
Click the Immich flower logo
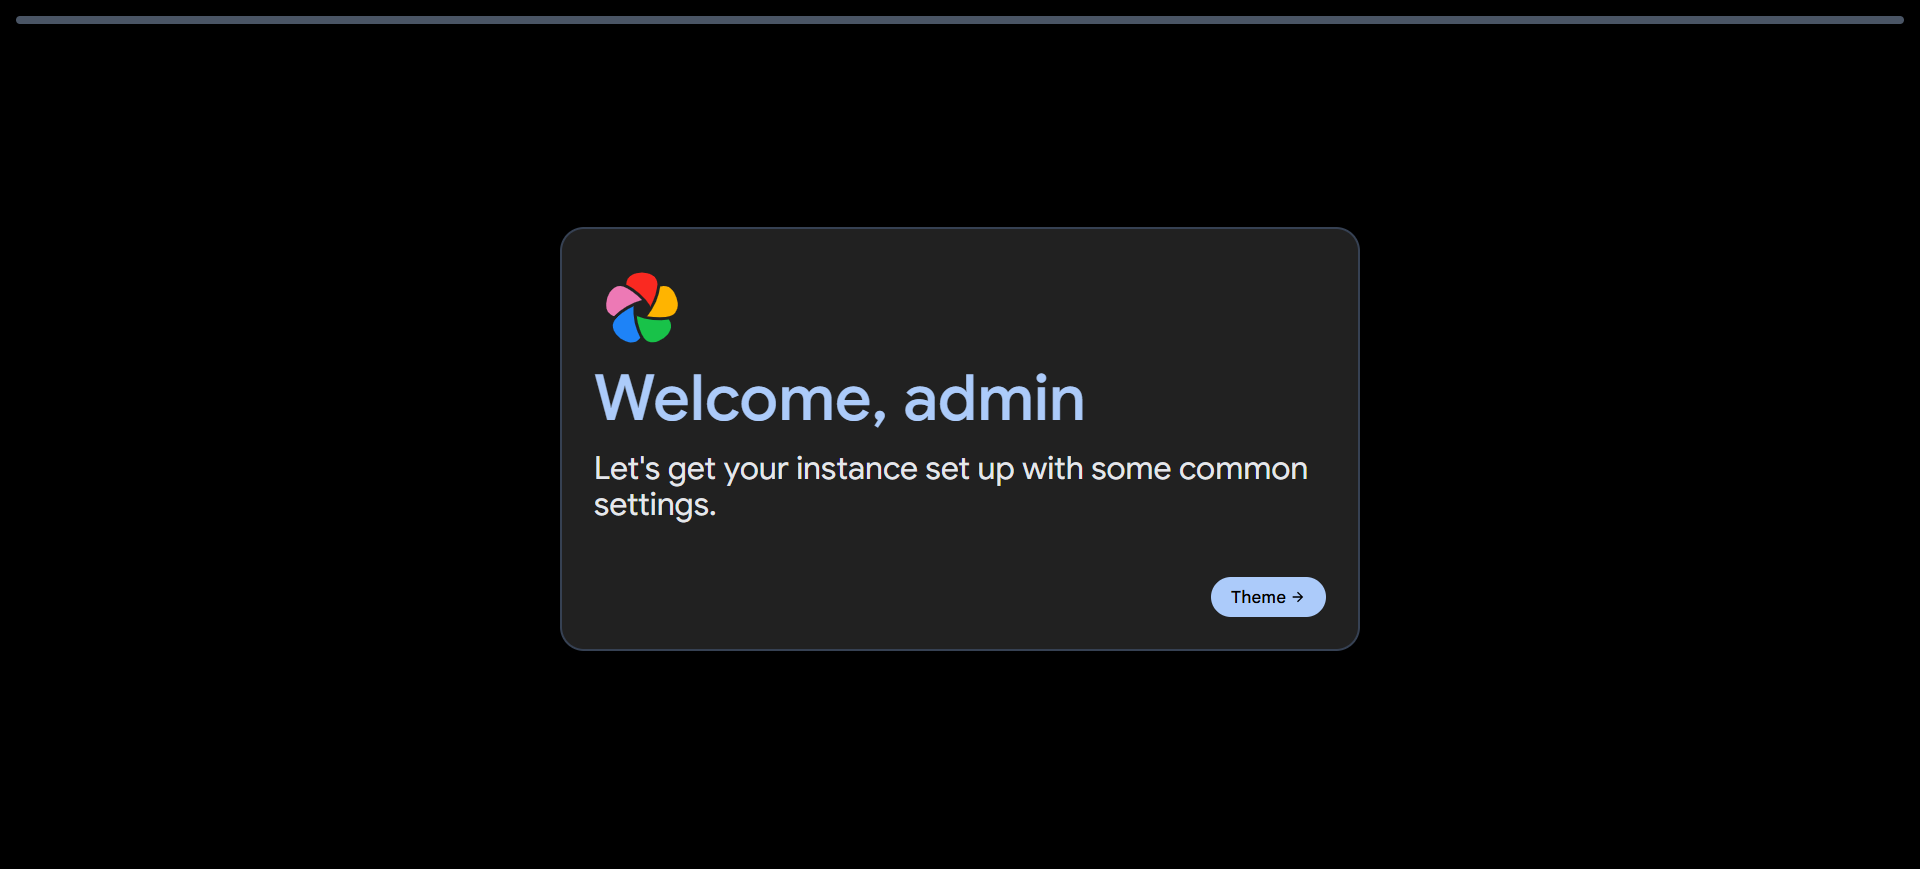(x=642, y=308)
